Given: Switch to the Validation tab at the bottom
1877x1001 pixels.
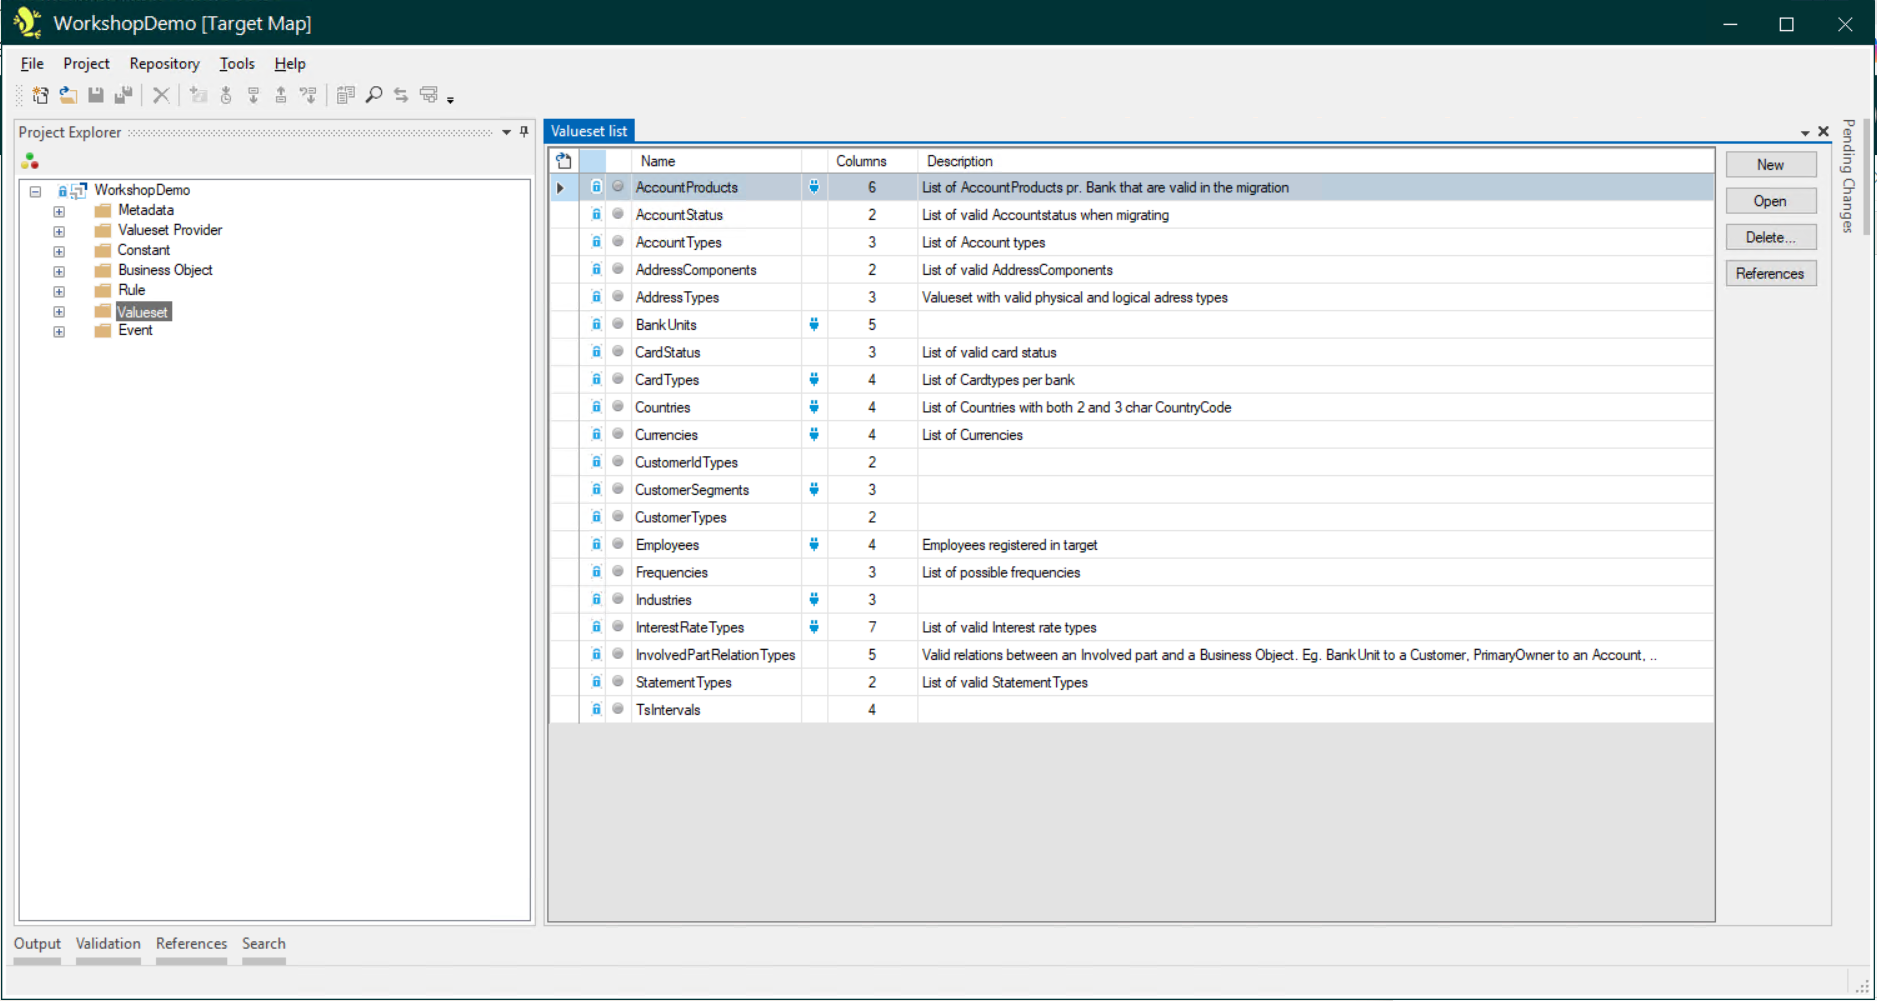Looking at the screenshot, I should tap(108, 943).
